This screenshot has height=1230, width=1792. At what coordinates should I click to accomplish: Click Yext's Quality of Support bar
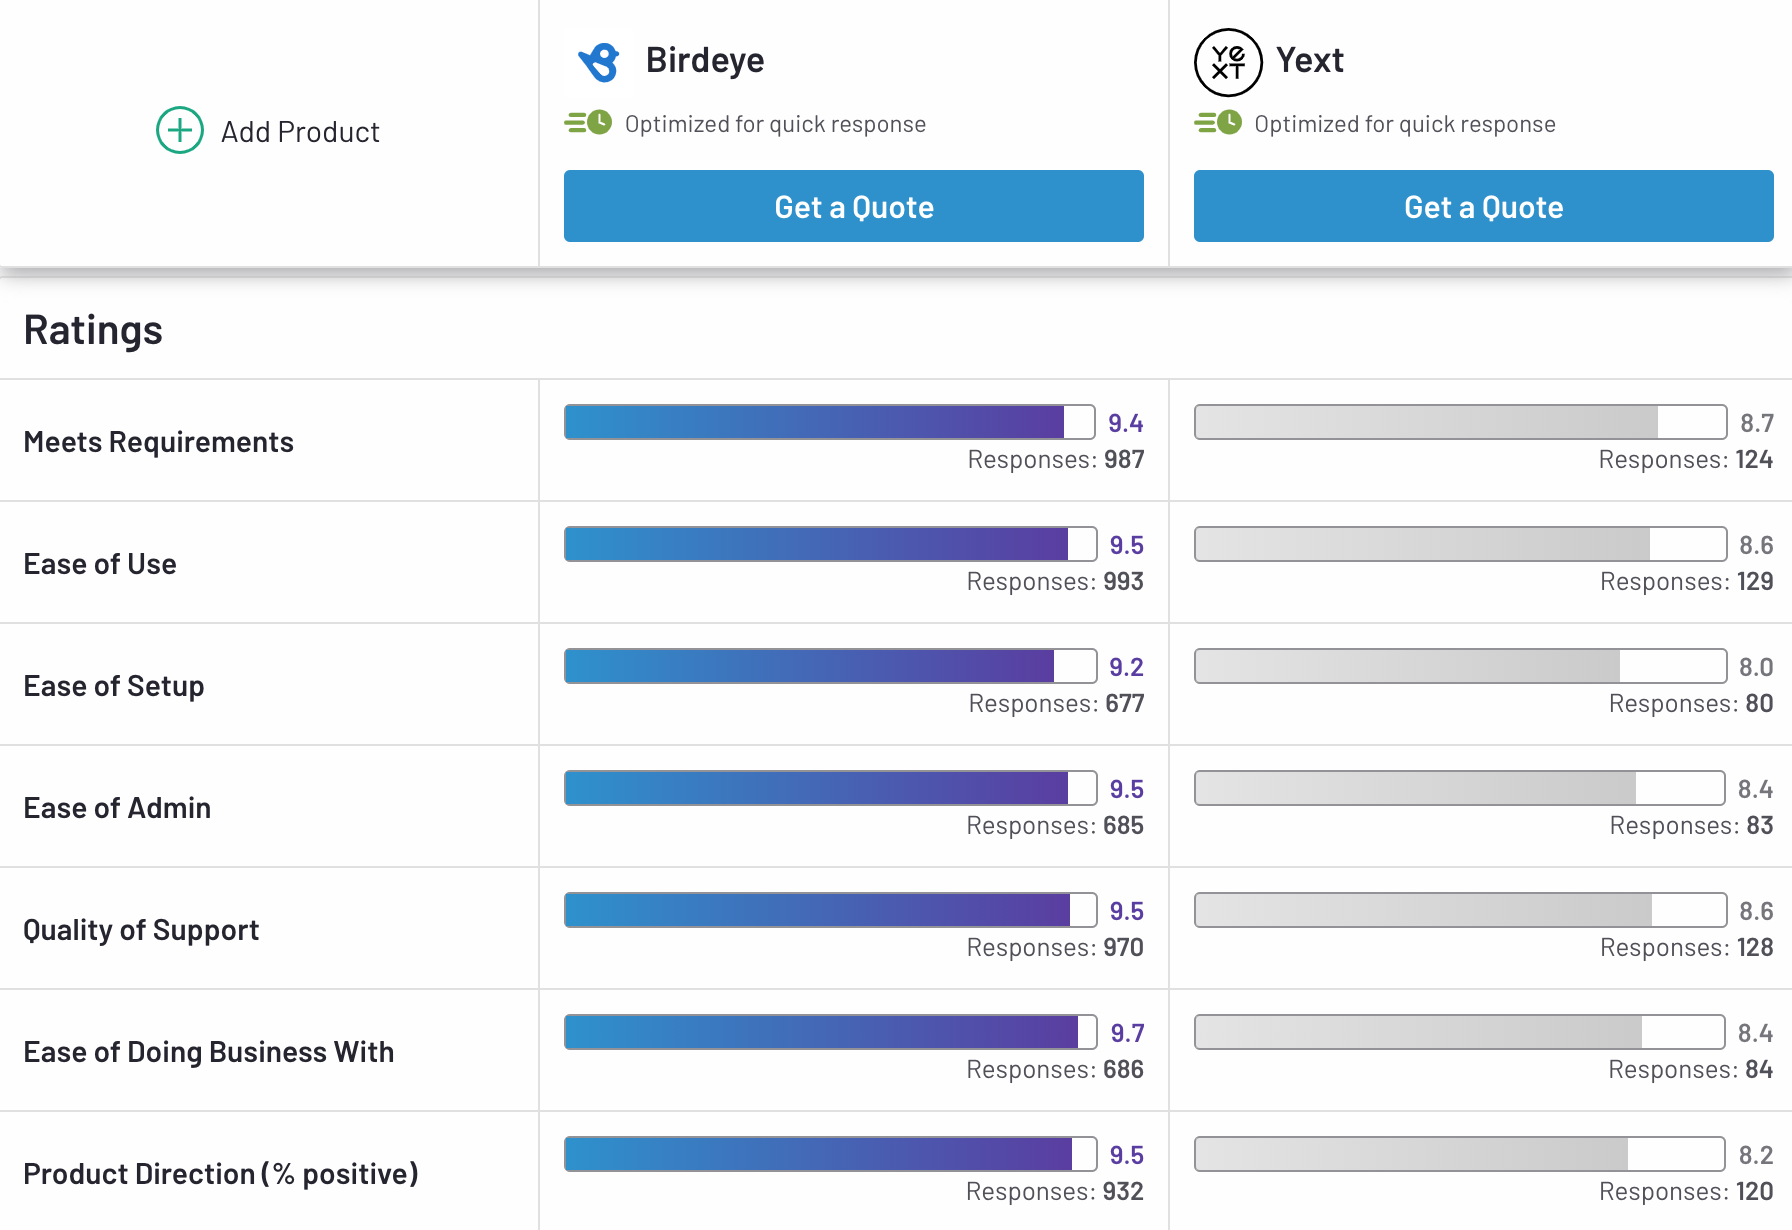pyautogui.click(x=1459, y=910)
